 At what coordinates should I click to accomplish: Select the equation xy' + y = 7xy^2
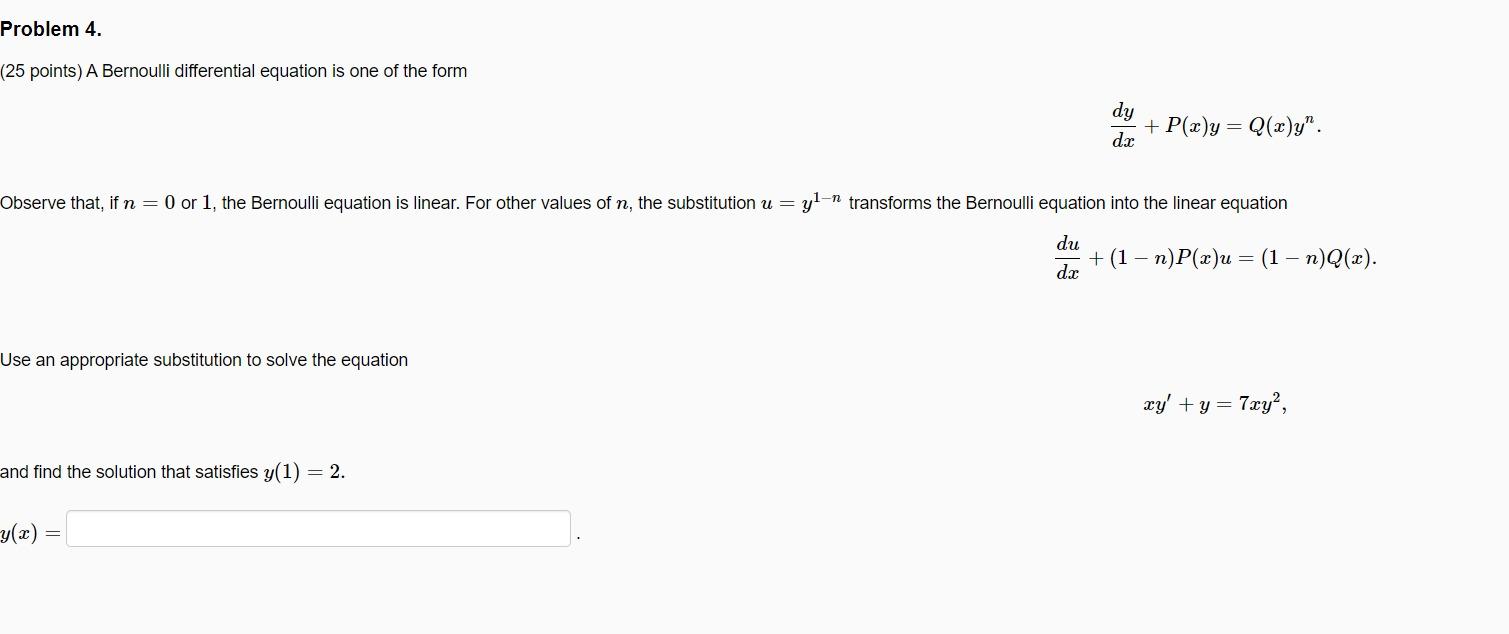tap(1214, 402)
